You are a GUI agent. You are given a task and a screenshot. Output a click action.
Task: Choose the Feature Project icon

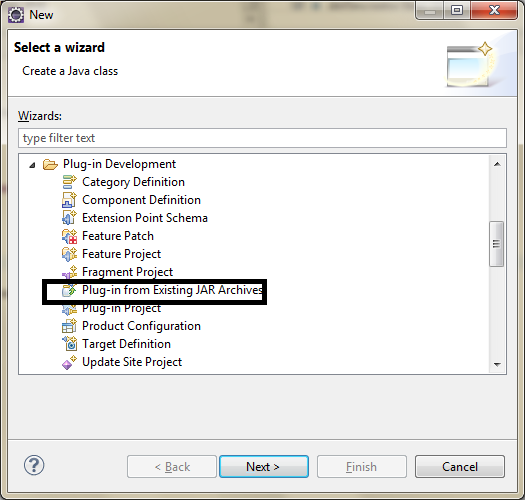69,254
